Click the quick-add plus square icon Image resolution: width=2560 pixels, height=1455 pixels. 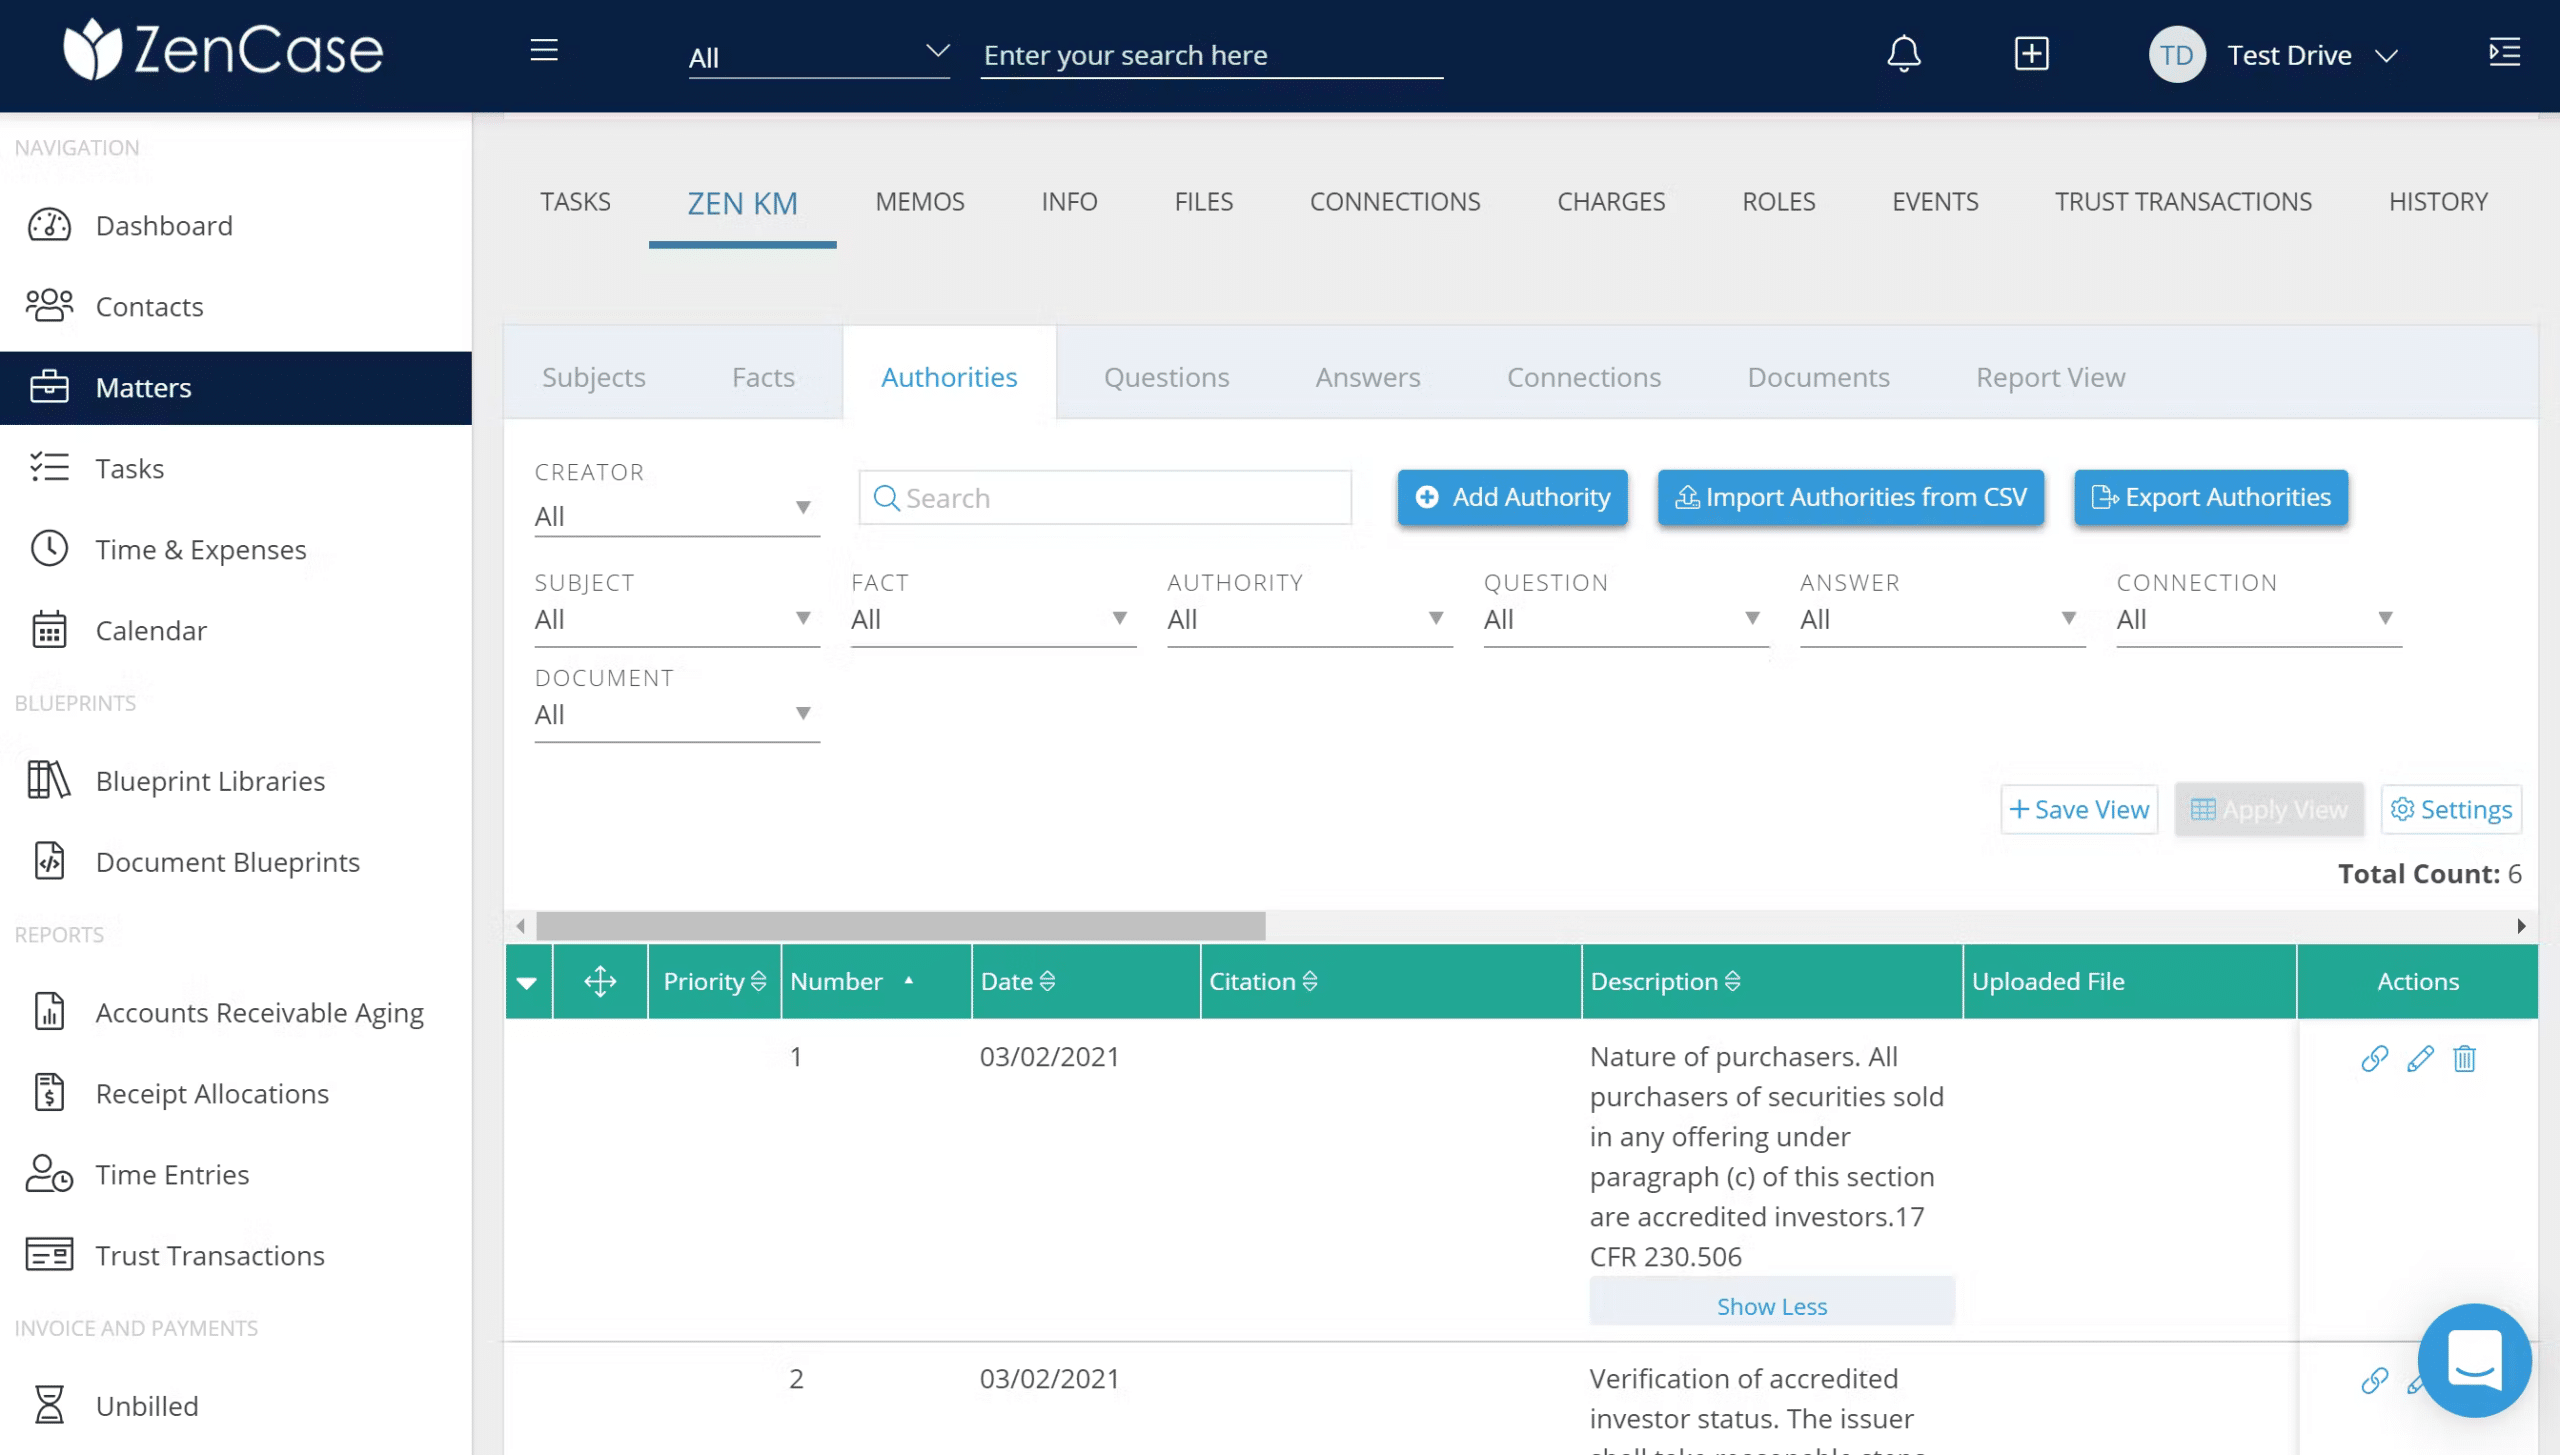pyautogui.click(x=2031, y=54)
